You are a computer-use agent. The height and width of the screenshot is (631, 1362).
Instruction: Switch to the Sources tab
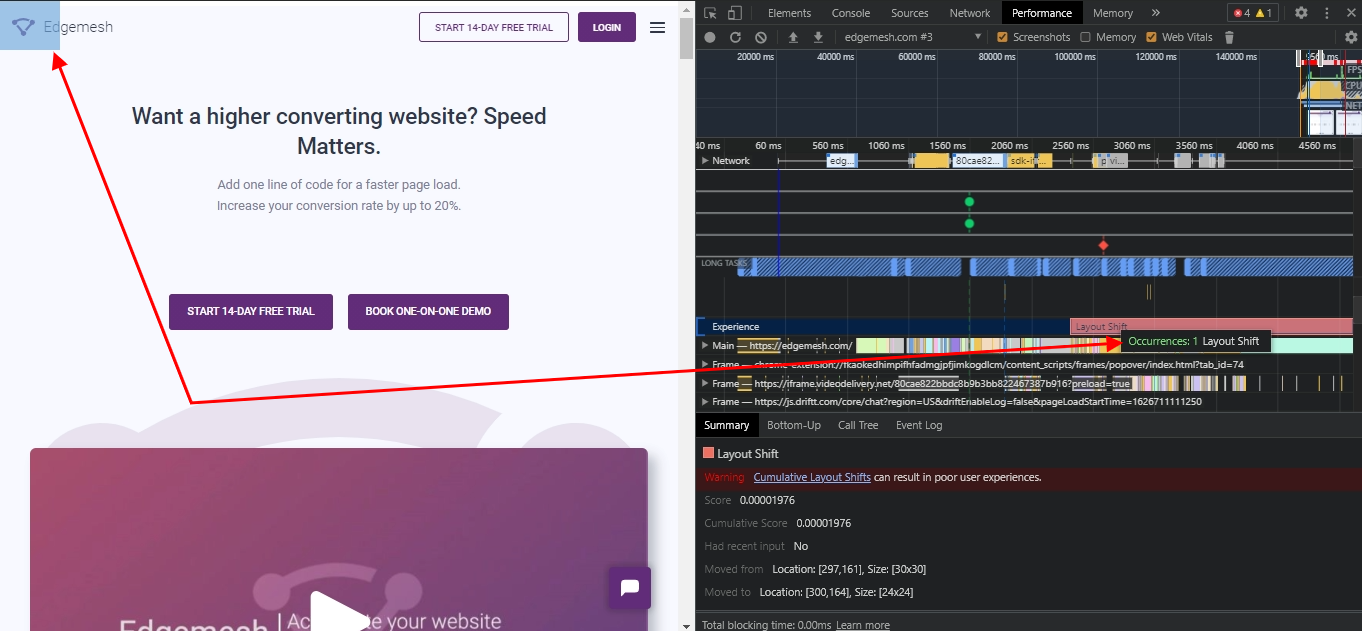[x=910, y=13]
